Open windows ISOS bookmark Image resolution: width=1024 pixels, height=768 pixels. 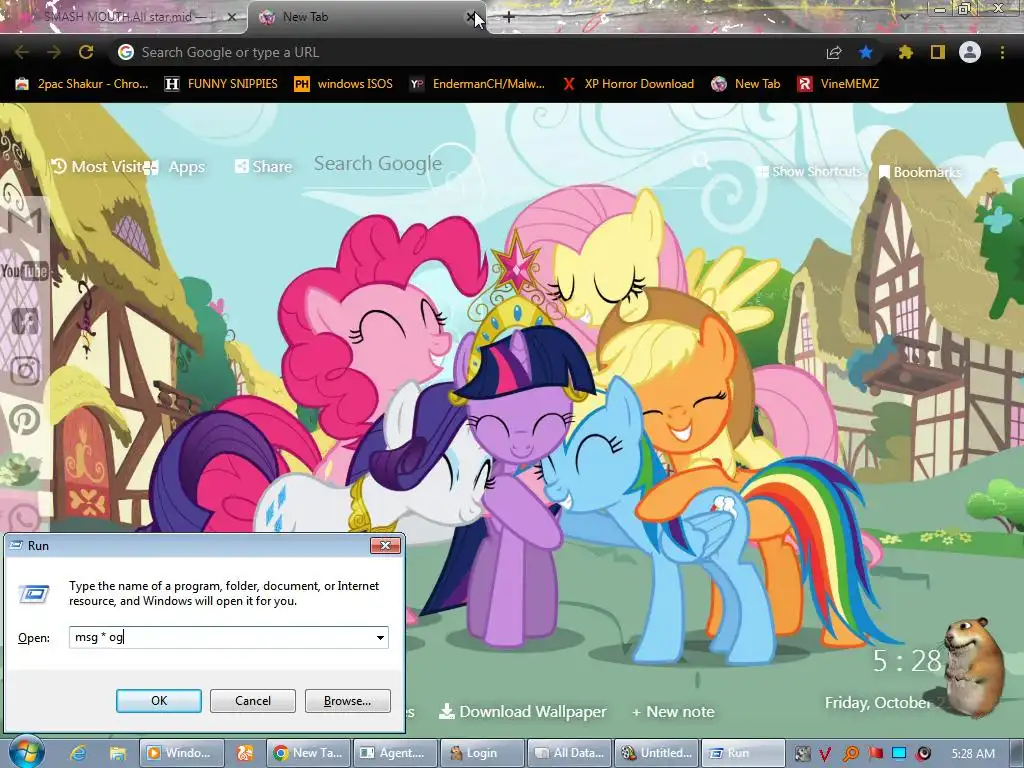point(344,84)
